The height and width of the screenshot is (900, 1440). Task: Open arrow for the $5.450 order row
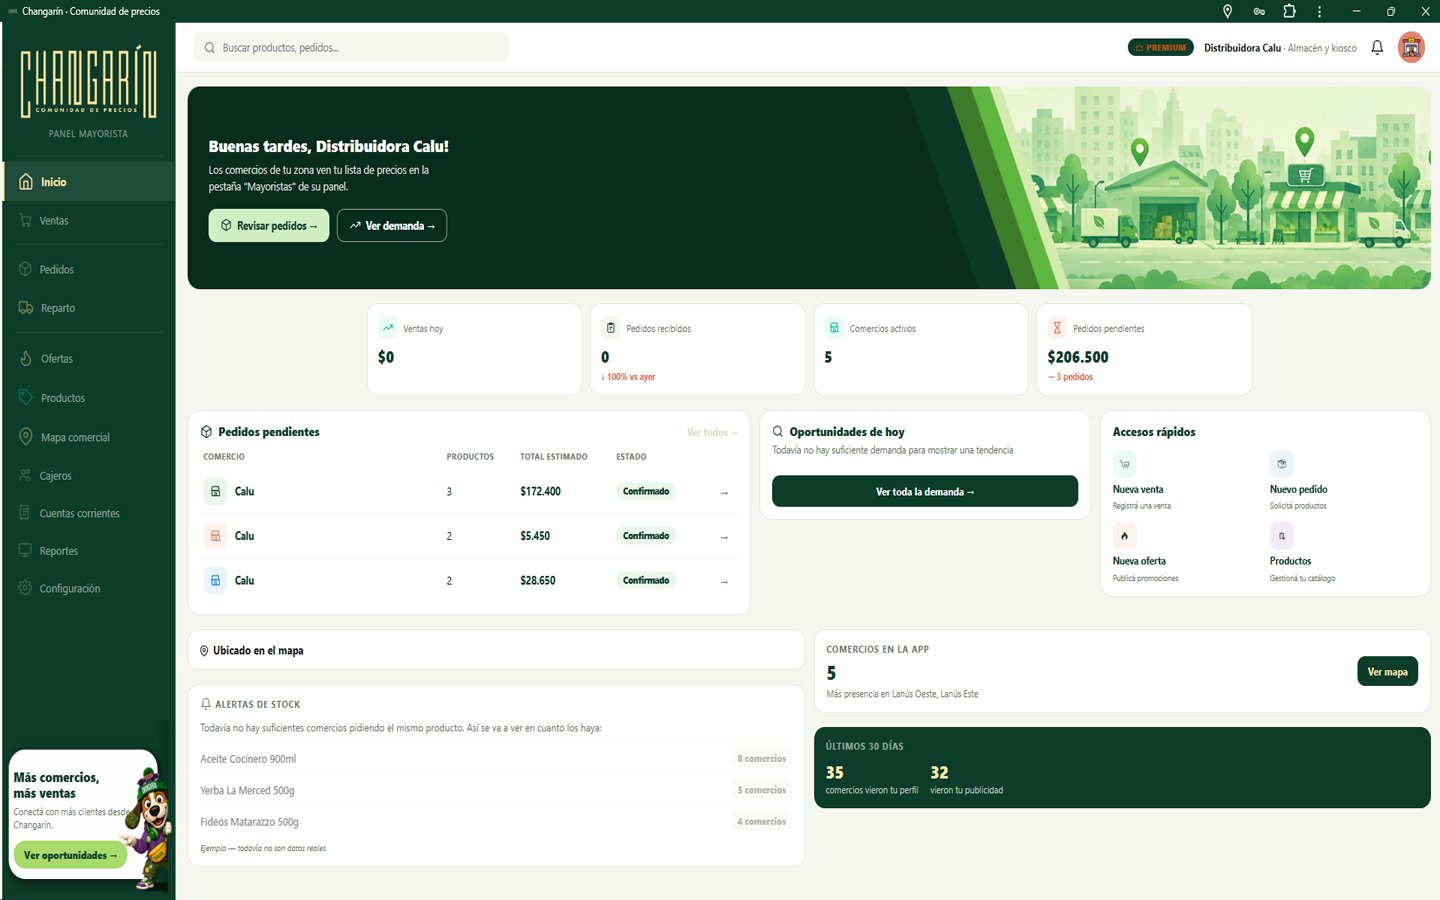[x=724, y=537]
